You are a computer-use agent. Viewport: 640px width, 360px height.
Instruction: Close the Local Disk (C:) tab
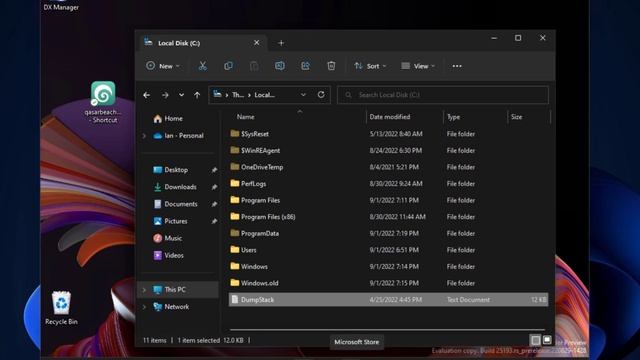click(256, 42)
